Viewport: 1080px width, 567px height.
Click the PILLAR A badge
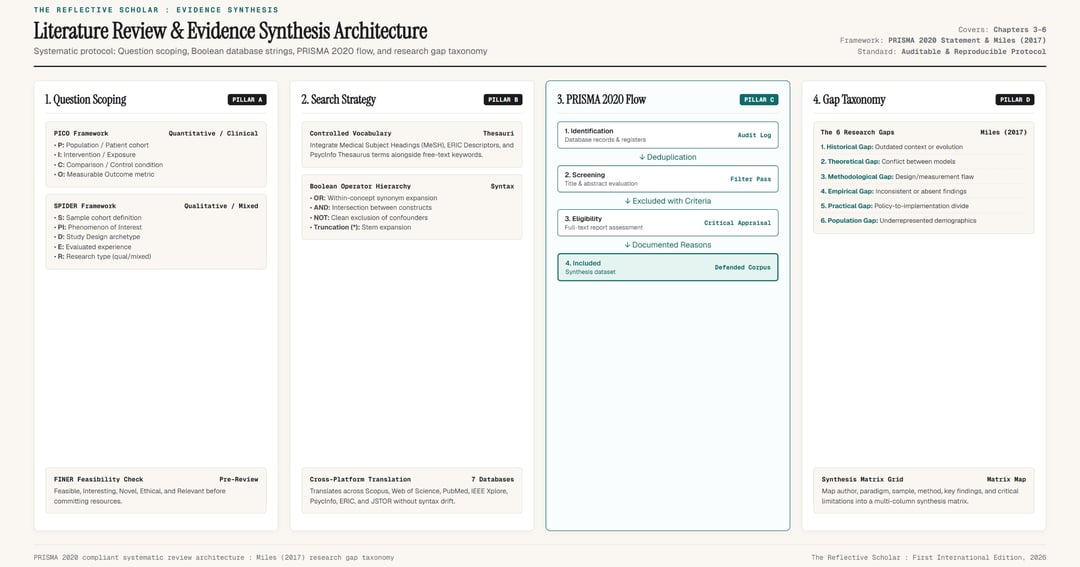(247, 99)
